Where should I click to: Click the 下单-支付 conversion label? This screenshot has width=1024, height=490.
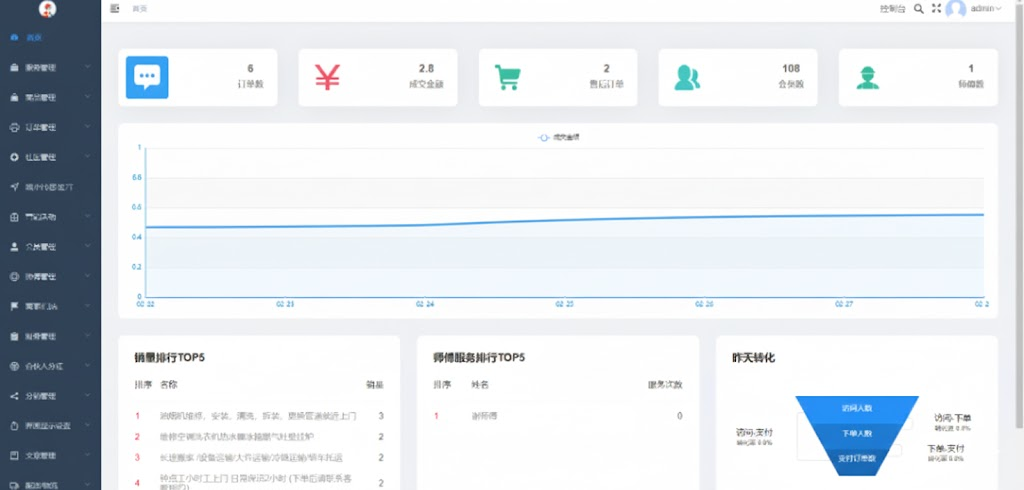[946, 448]
